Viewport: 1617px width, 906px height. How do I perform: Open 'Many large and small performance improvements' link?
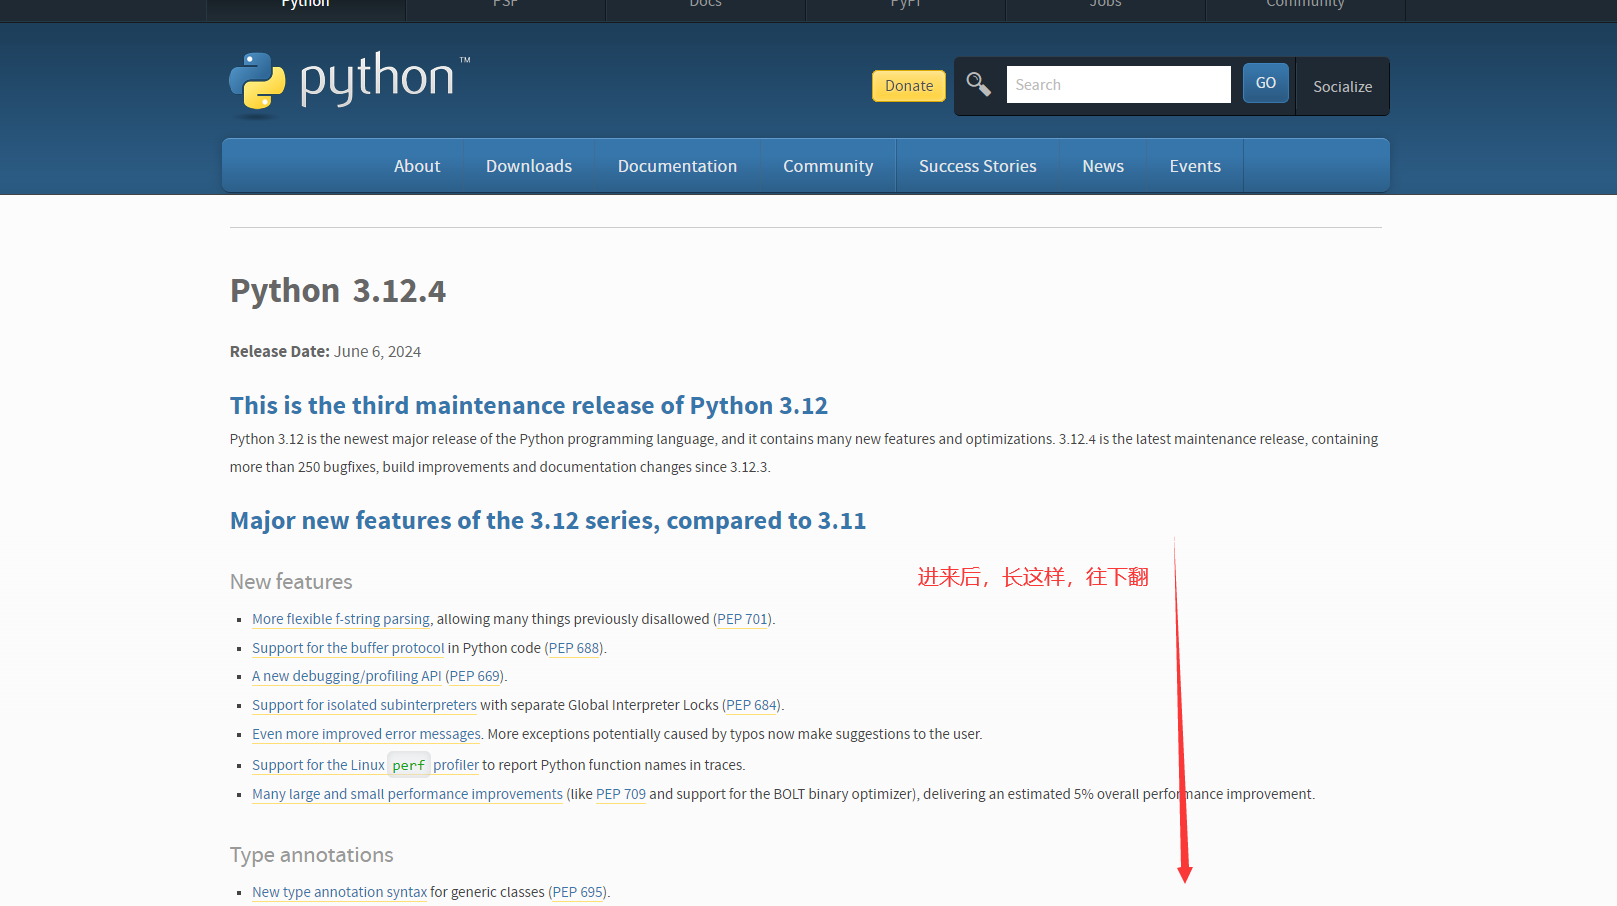coord(407,794)
